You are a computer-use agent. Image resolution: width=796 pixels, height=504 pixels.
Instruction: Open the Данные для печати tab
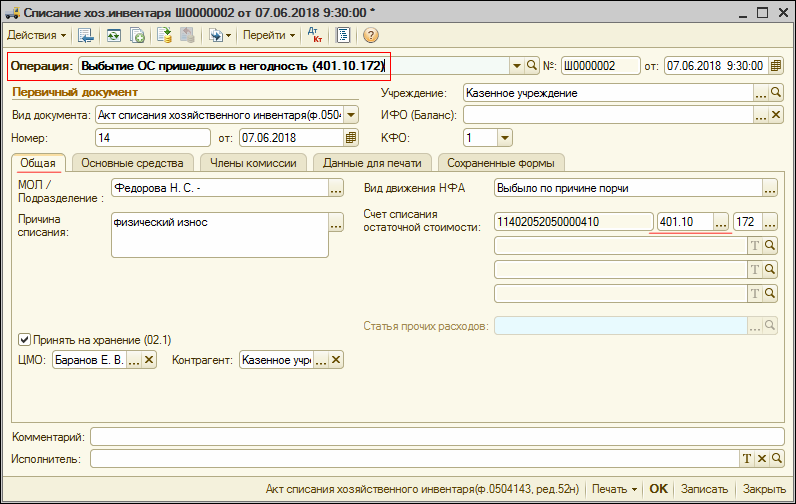(372, 163)
